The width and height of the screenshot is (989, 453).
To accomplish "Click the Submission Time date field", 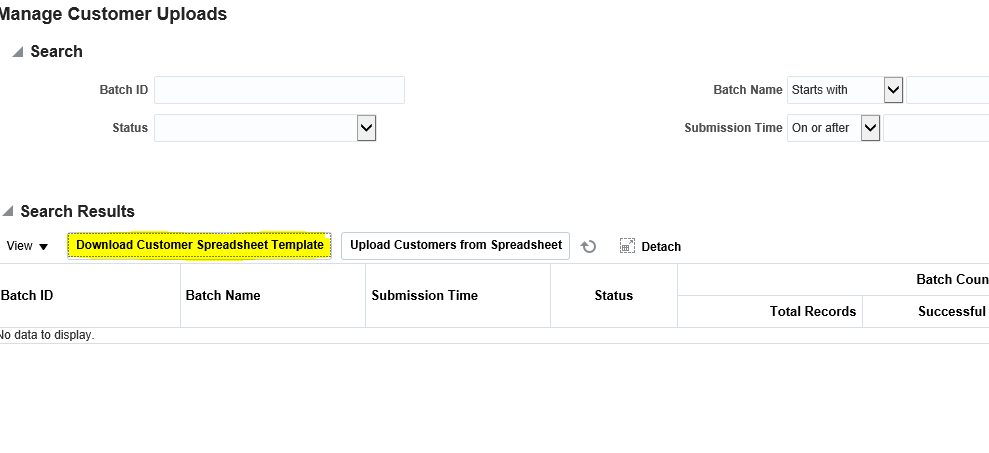I will tap(936, 128).
